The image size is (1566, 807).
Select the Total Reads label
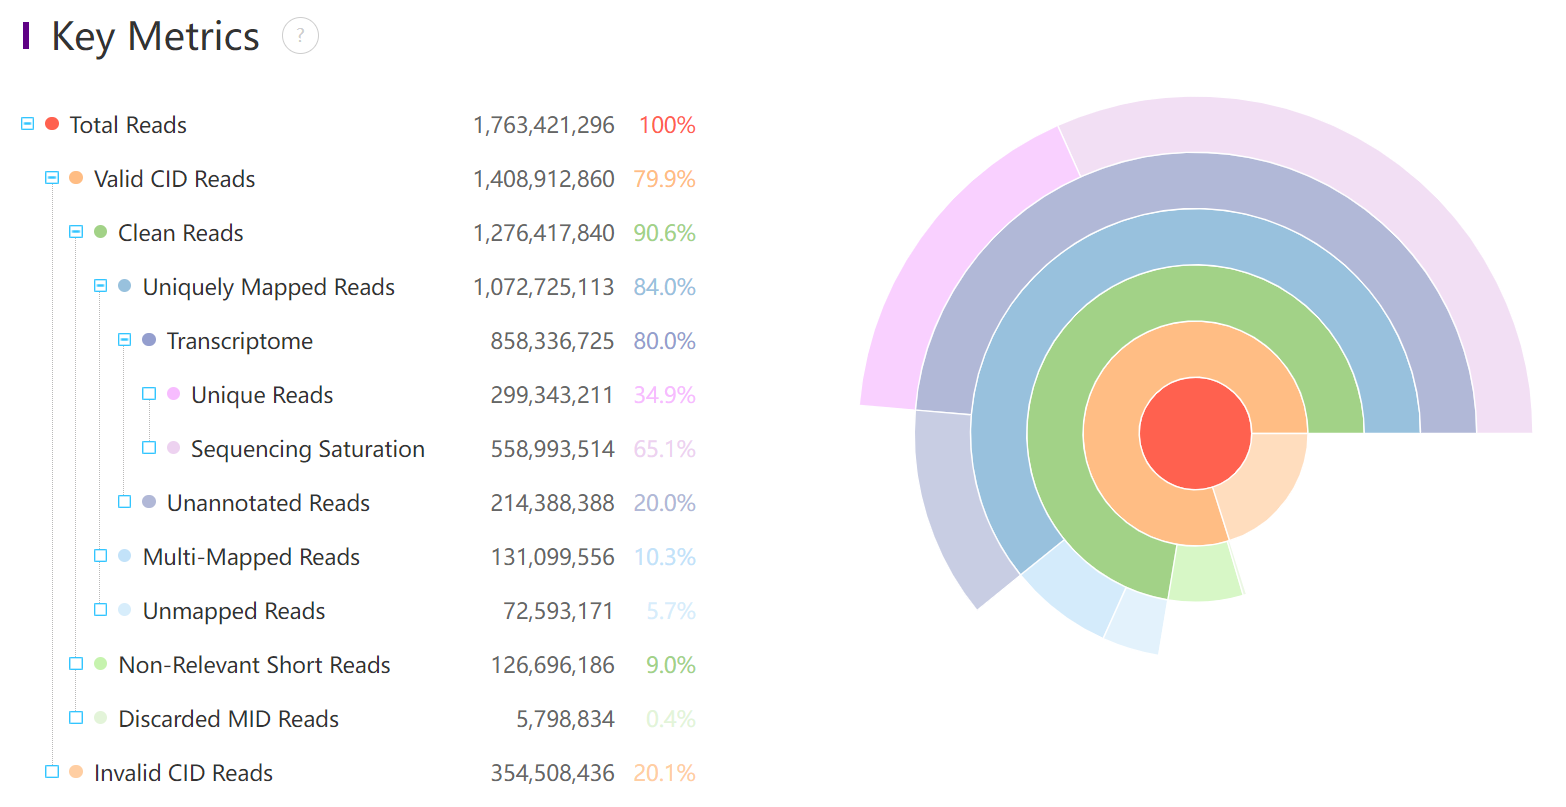pyautogui.click(x=128, y=125)
